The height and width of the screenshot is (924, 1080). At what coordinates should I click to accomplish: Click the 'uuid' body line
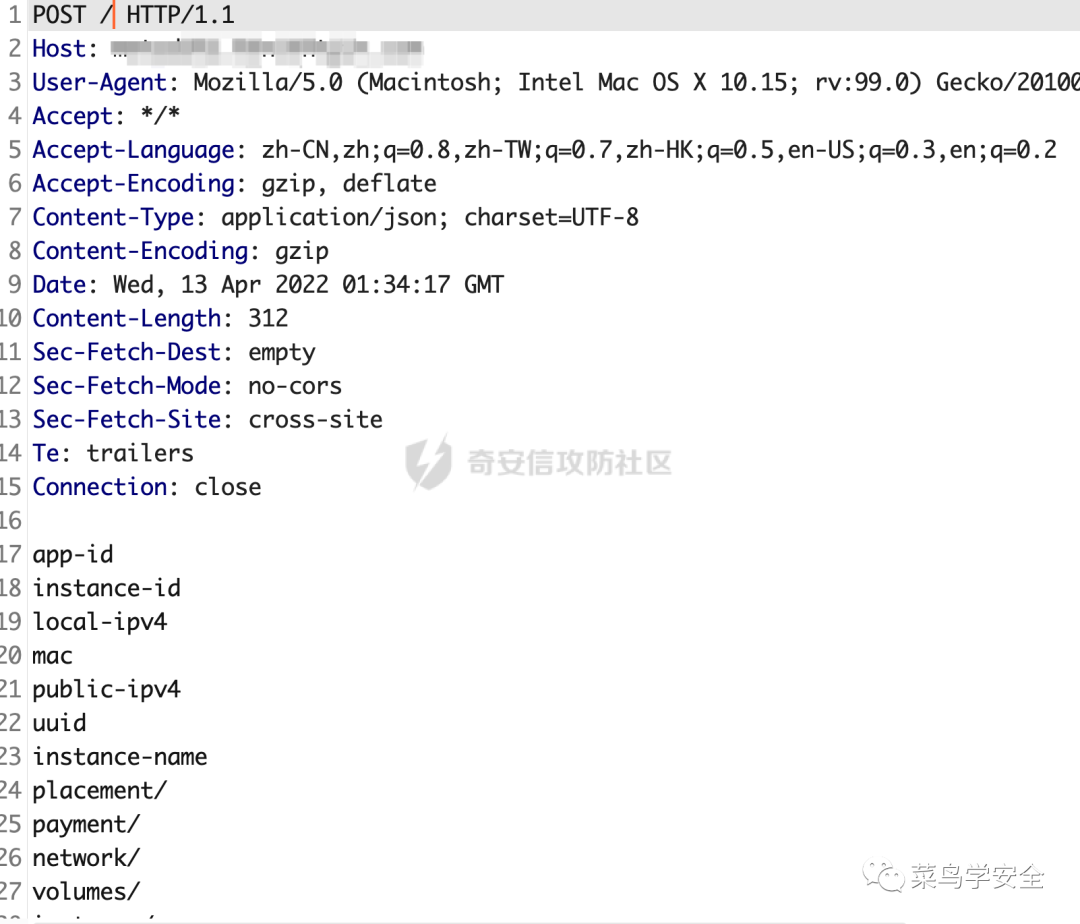pos(59,724)
